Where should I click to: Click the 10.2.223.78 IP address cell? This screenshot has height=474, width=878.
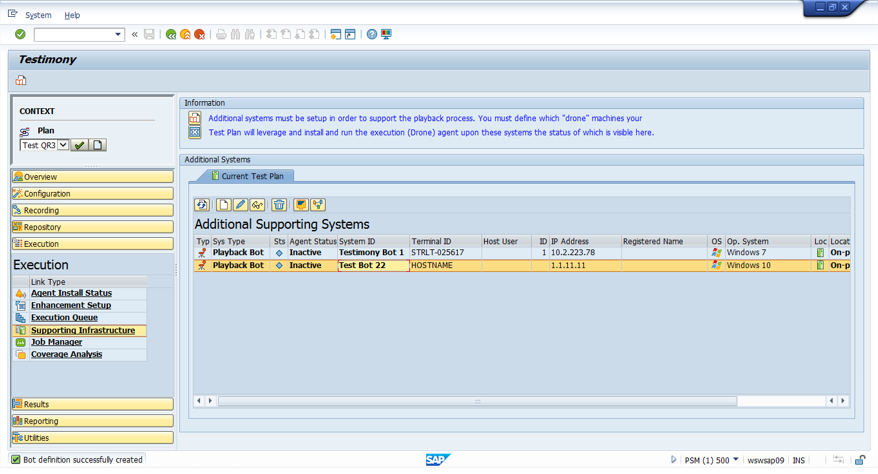coord(585,253)
